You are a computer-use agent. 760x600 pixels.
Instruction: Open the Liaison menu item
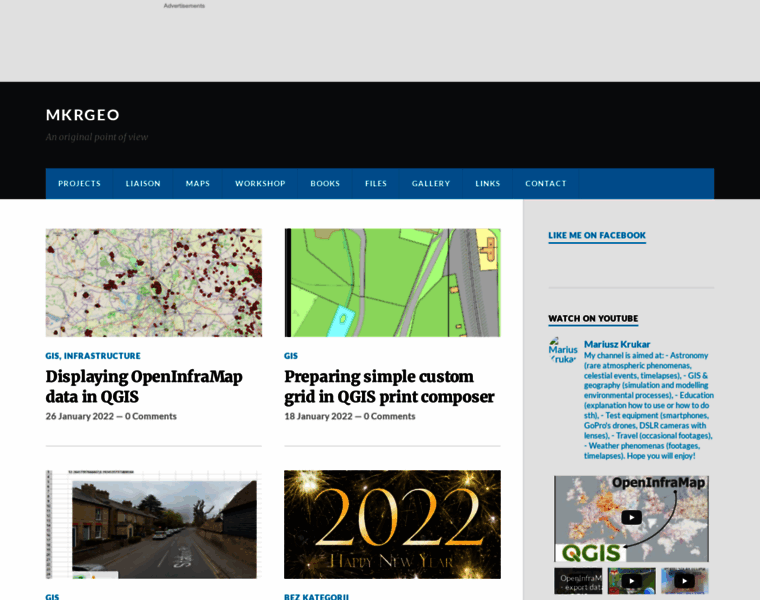pyautogui.click(x=143, y=184)
